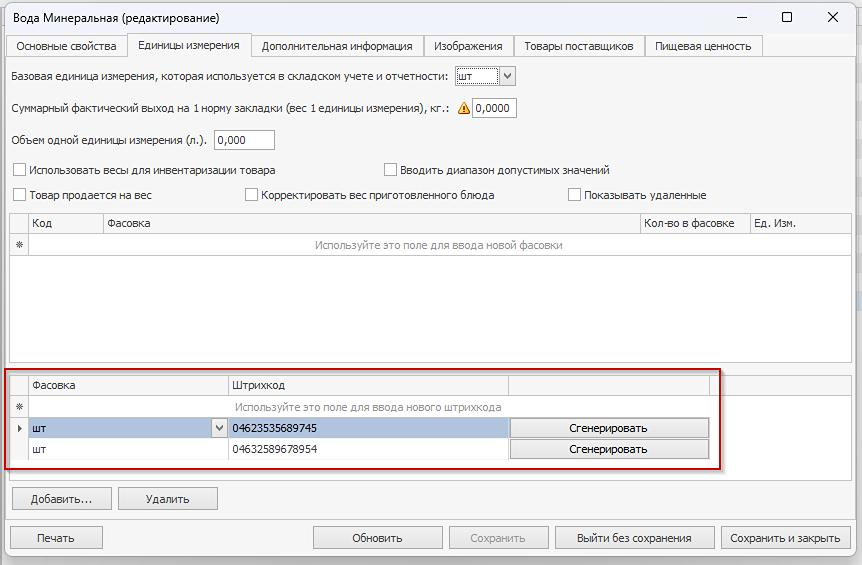Click the Добавить... button
The image size is (862, 565).
[61, 498]
